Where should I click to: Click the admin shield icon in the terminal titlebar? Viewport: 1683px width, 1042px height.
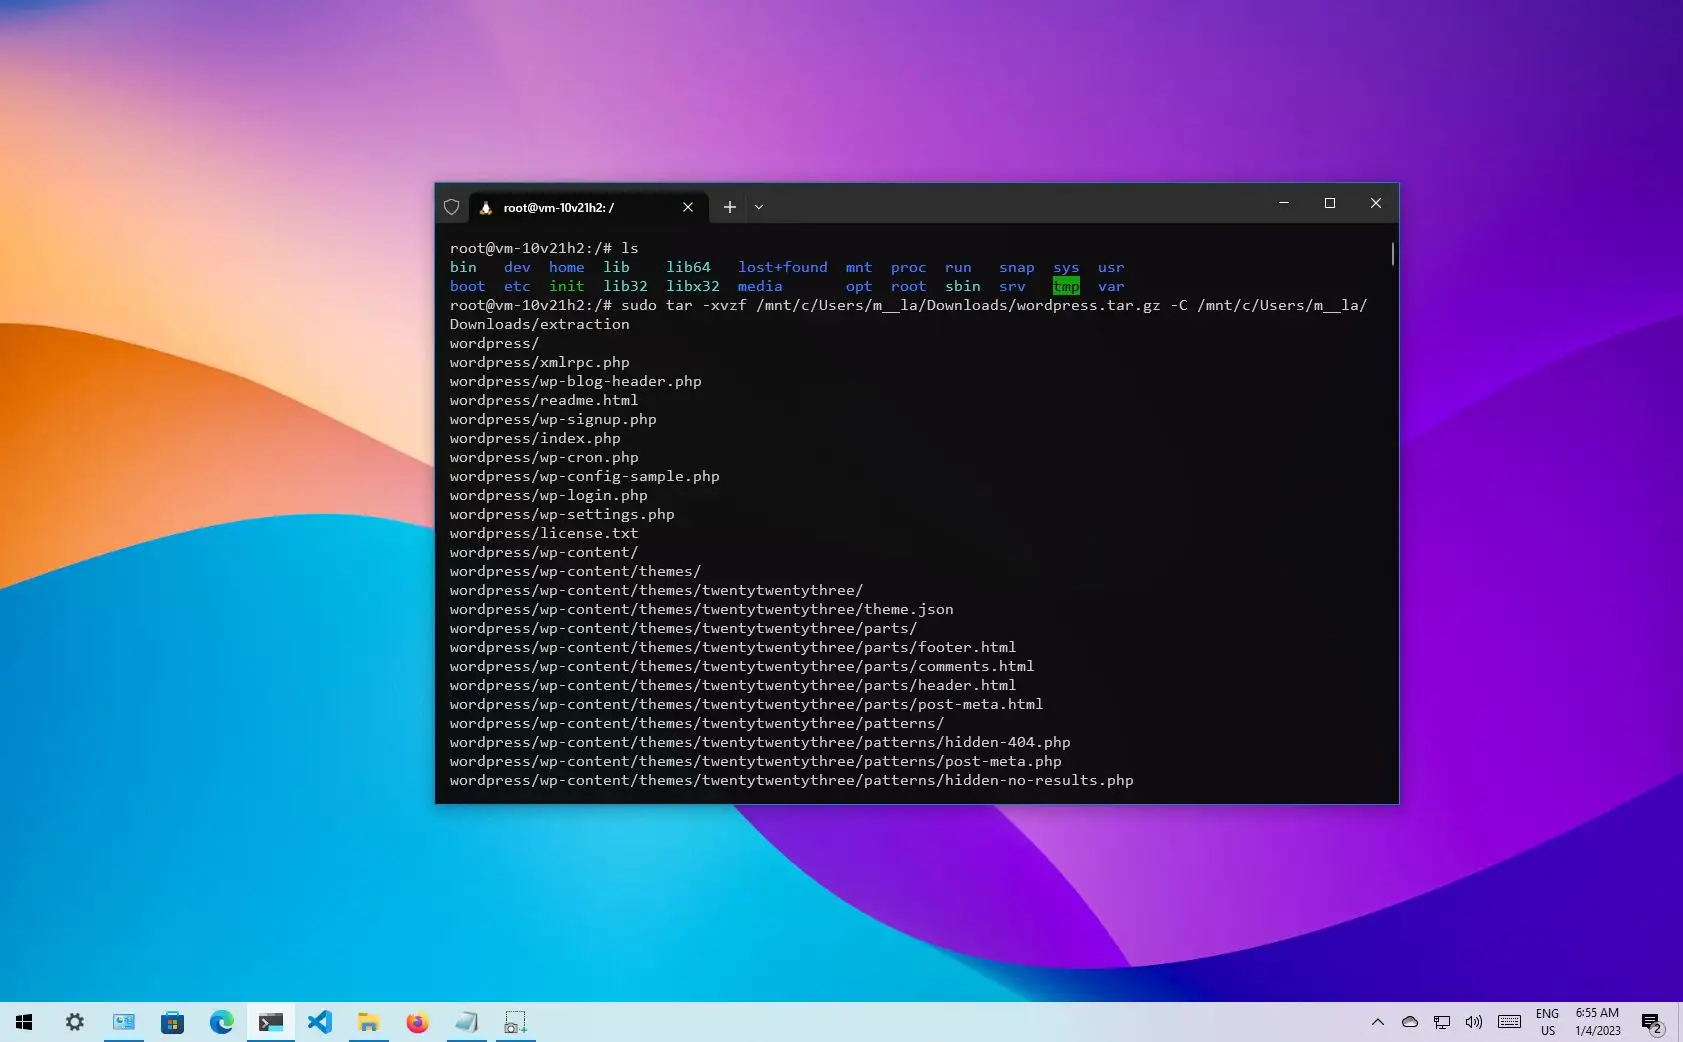452,207
